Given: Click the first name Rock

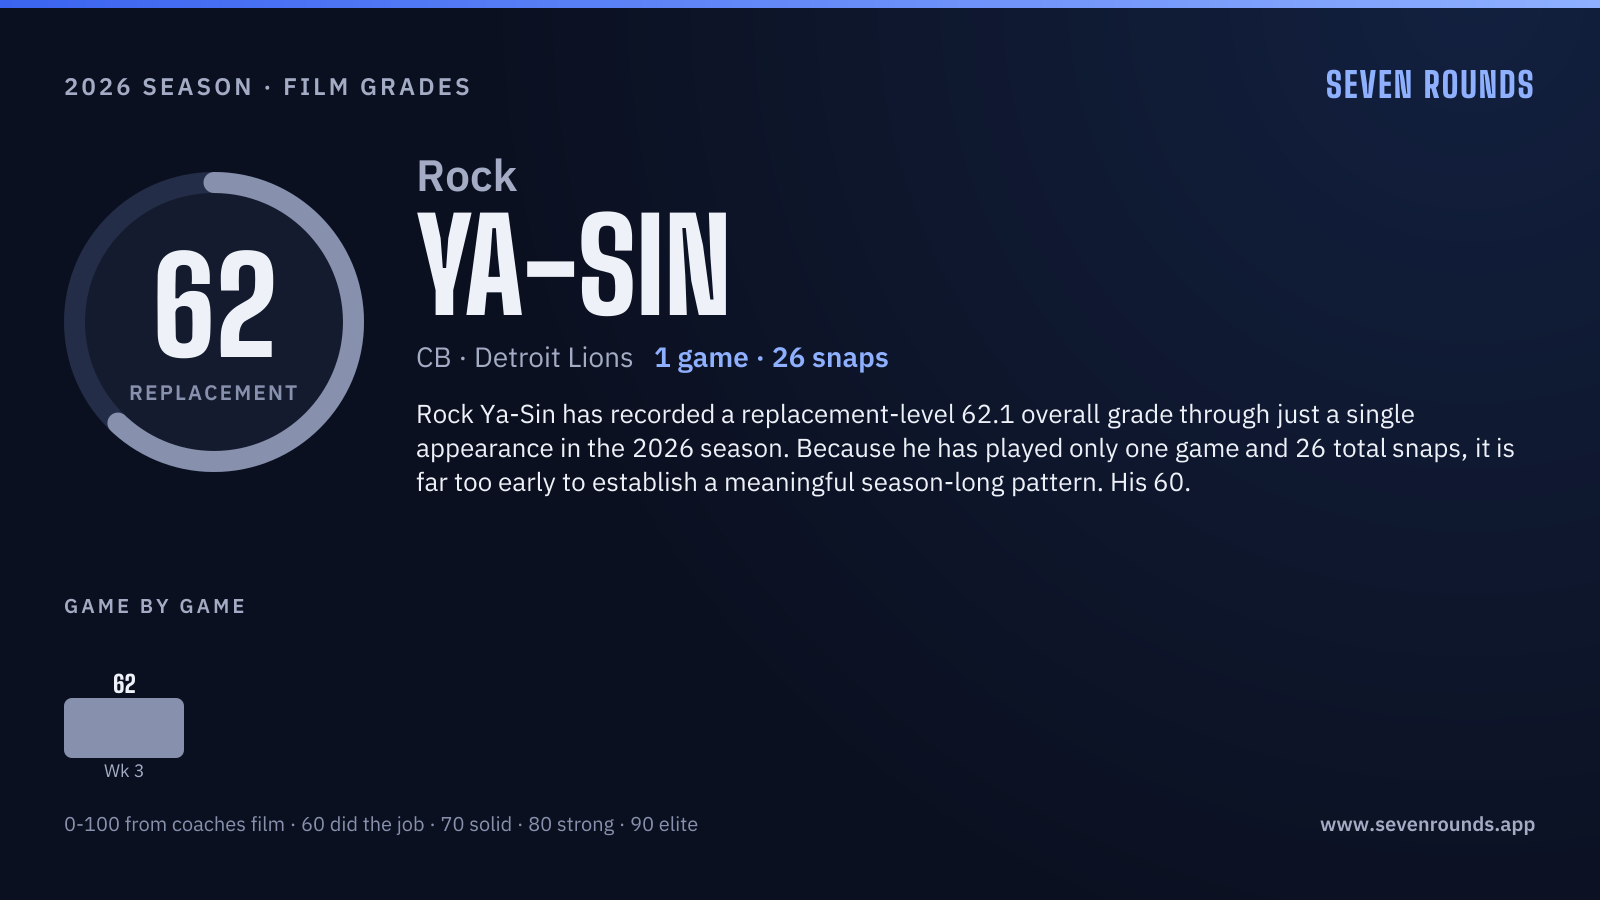Looking at the screenshot, I should pyautogui.click(x=466, y=176).
